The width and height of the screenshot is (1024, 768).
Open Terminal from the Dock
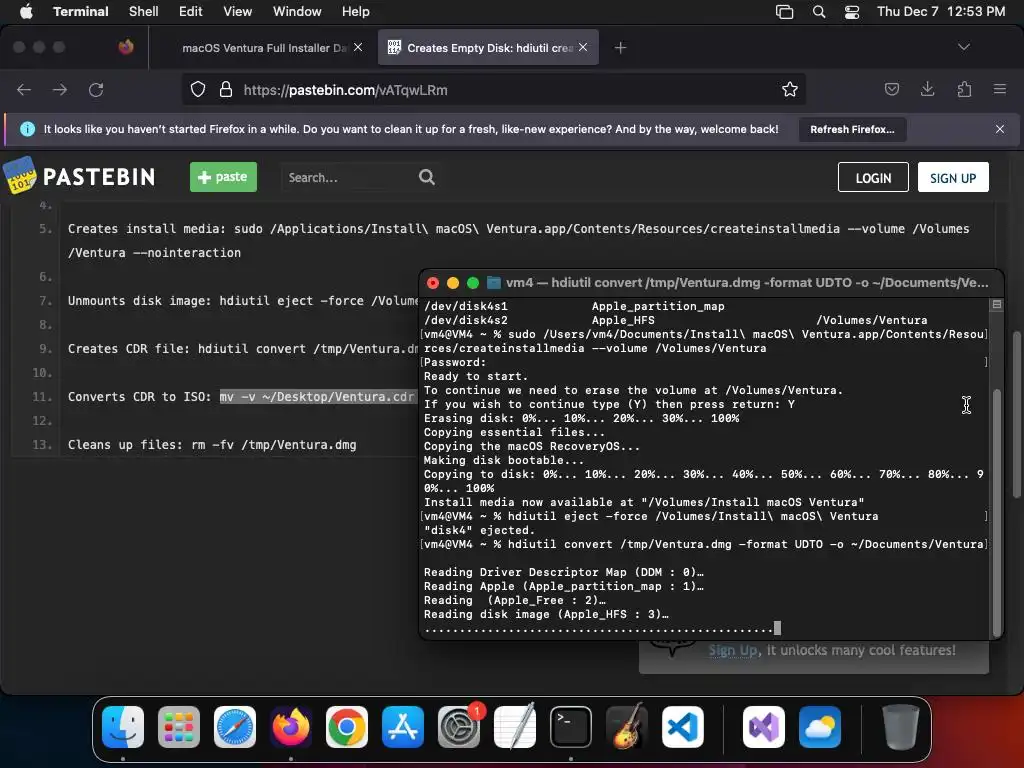[571, 726]
